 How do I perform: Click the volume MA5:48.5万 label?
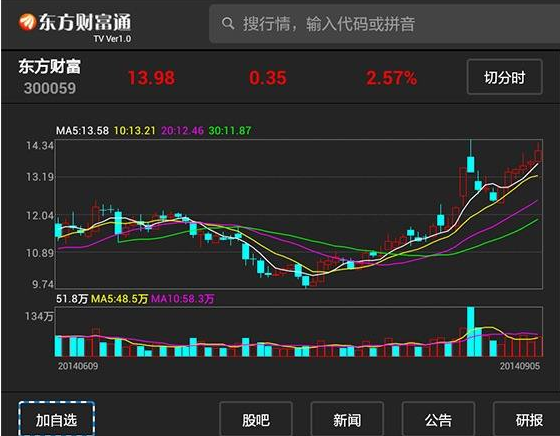click(x=119, y=299)
